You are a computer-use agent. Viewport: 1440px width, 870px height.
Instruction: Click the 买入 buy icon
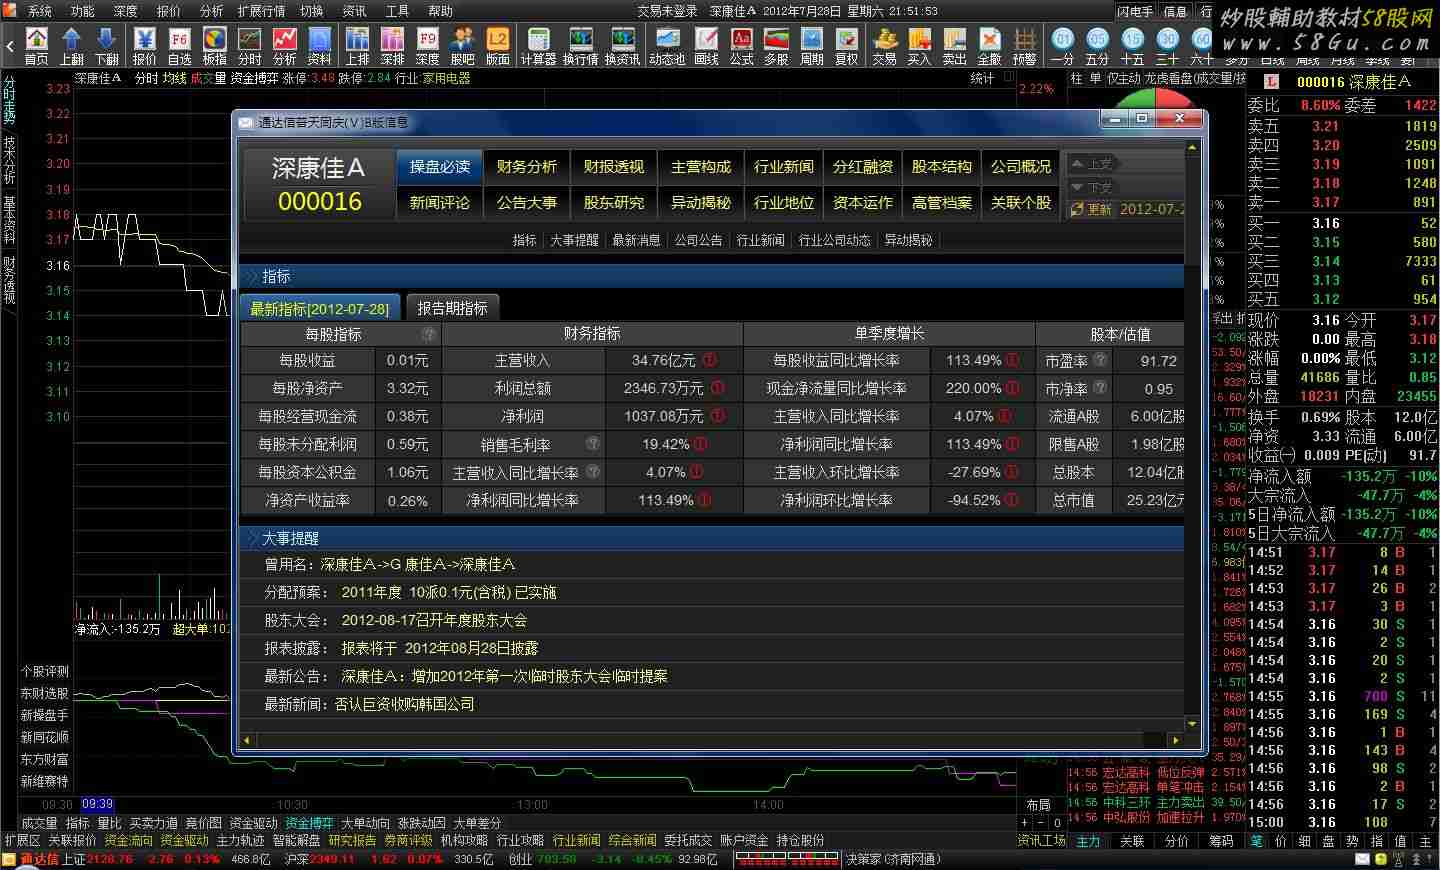coord(920,46)
